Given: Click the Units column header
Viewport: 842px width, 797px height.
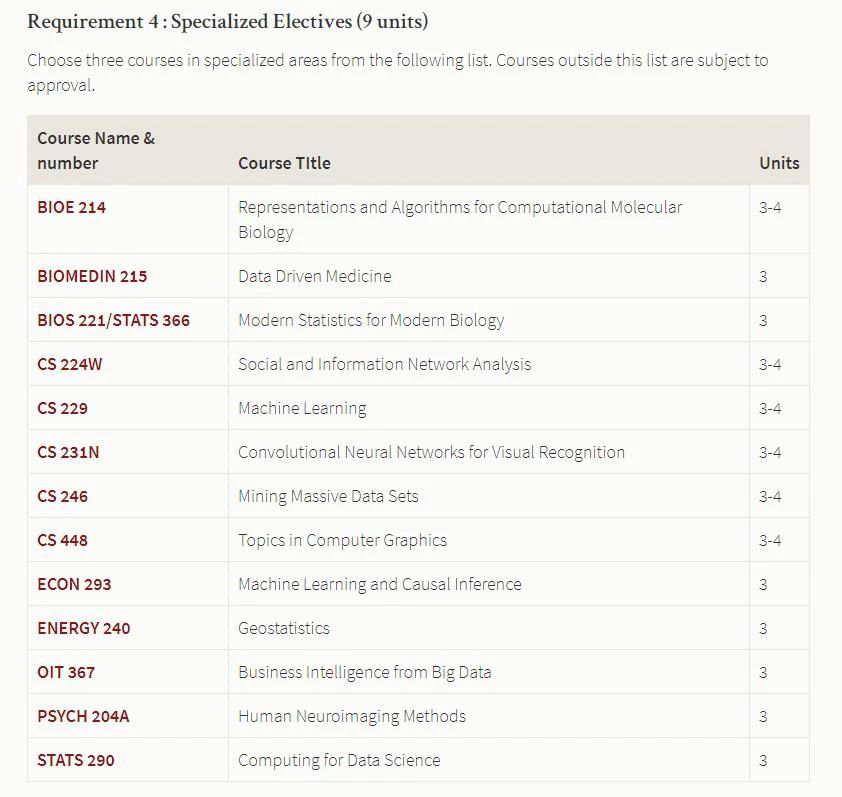Looking at the screenshot, I should point(779,163).
